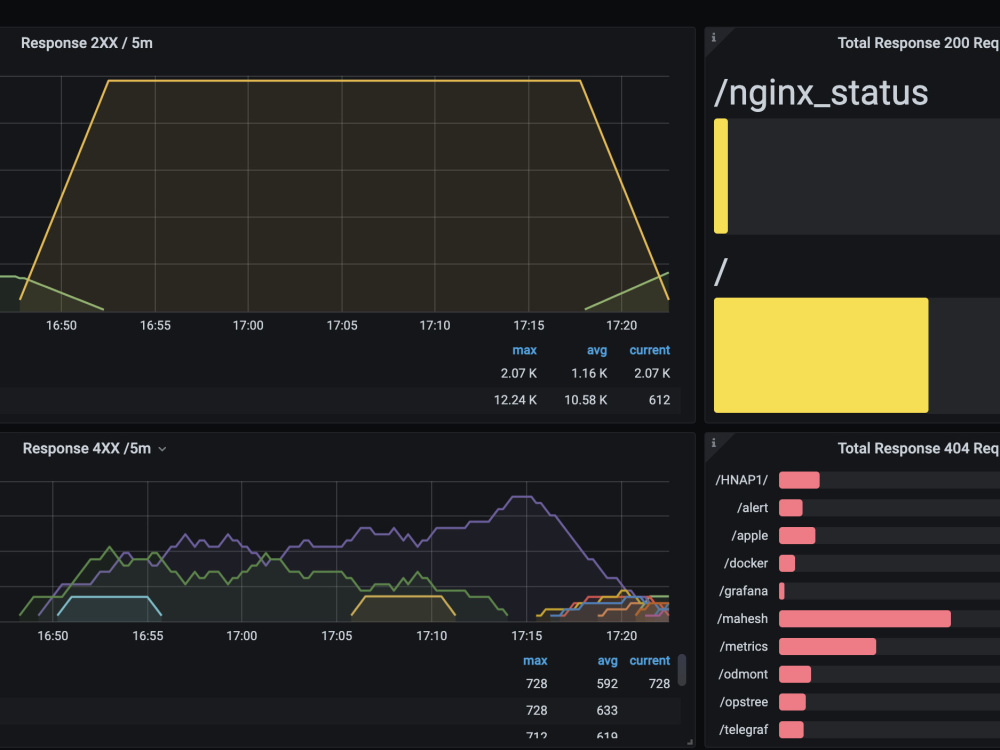Viewport: 1000px width, 750px height.
Task: Click the 612 current value
Action: point(659,400)
